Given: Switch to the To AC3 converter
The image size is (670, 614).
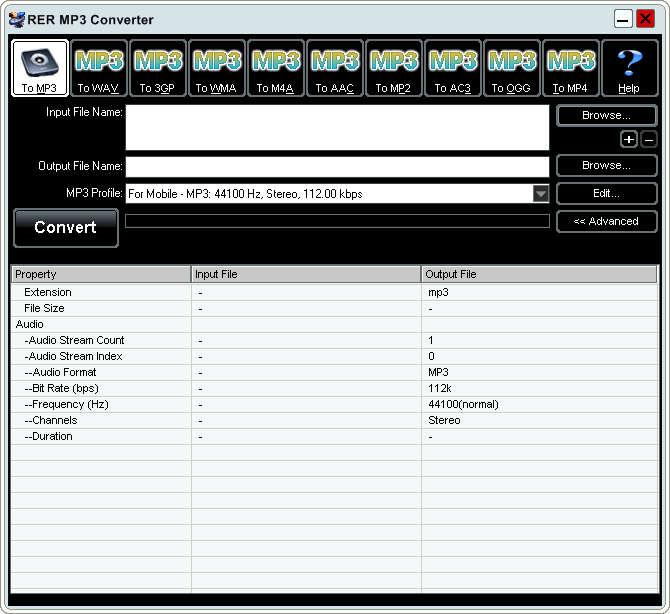Looking at the screenshot, I should pos(453,68).
